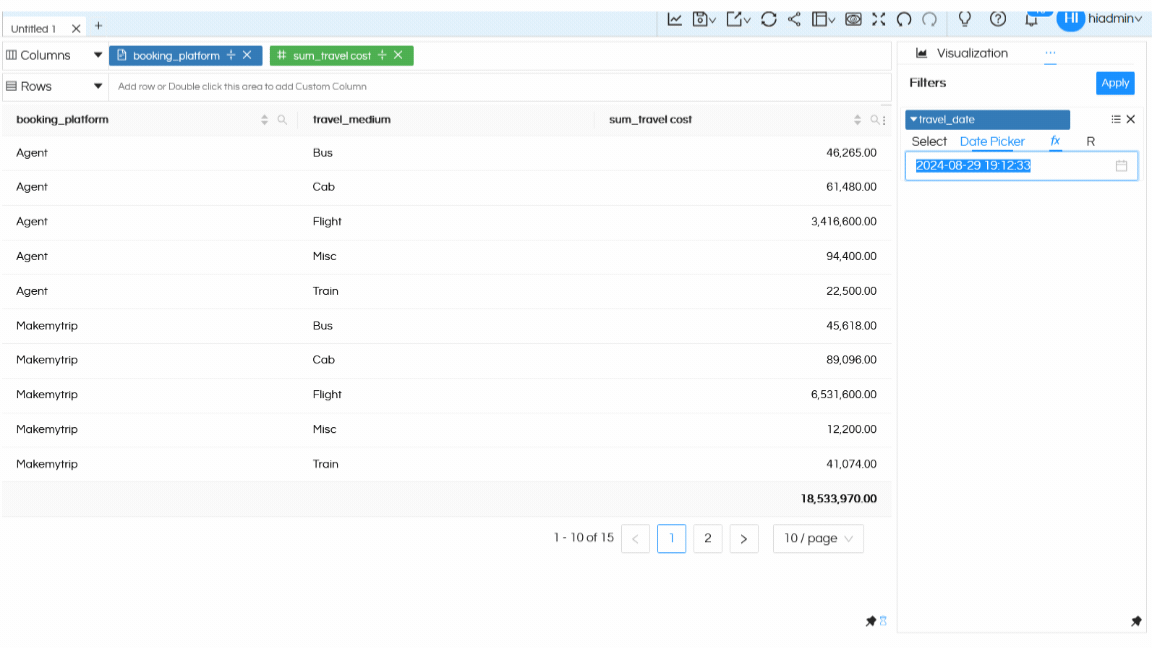Apply the filters
Viewport: 1152px width, 648px height.
point(1115,83)
